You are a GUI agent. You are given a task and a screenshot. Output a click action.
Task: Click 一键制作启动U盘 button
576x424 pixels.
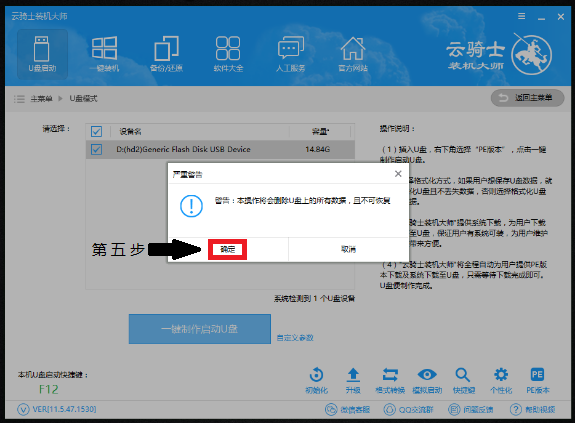click(x=199, y=329)
